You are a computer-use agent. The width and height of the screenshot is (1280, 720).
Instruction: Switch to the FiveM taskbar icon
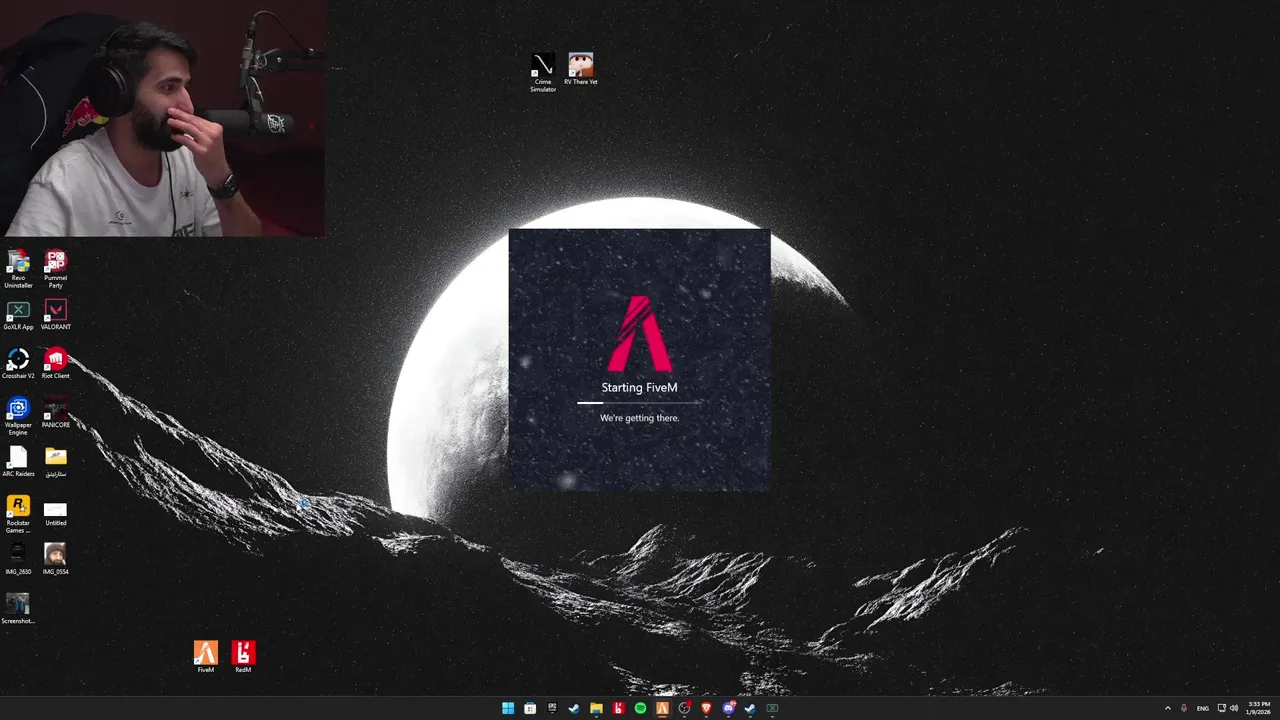[x=662, y=708]
